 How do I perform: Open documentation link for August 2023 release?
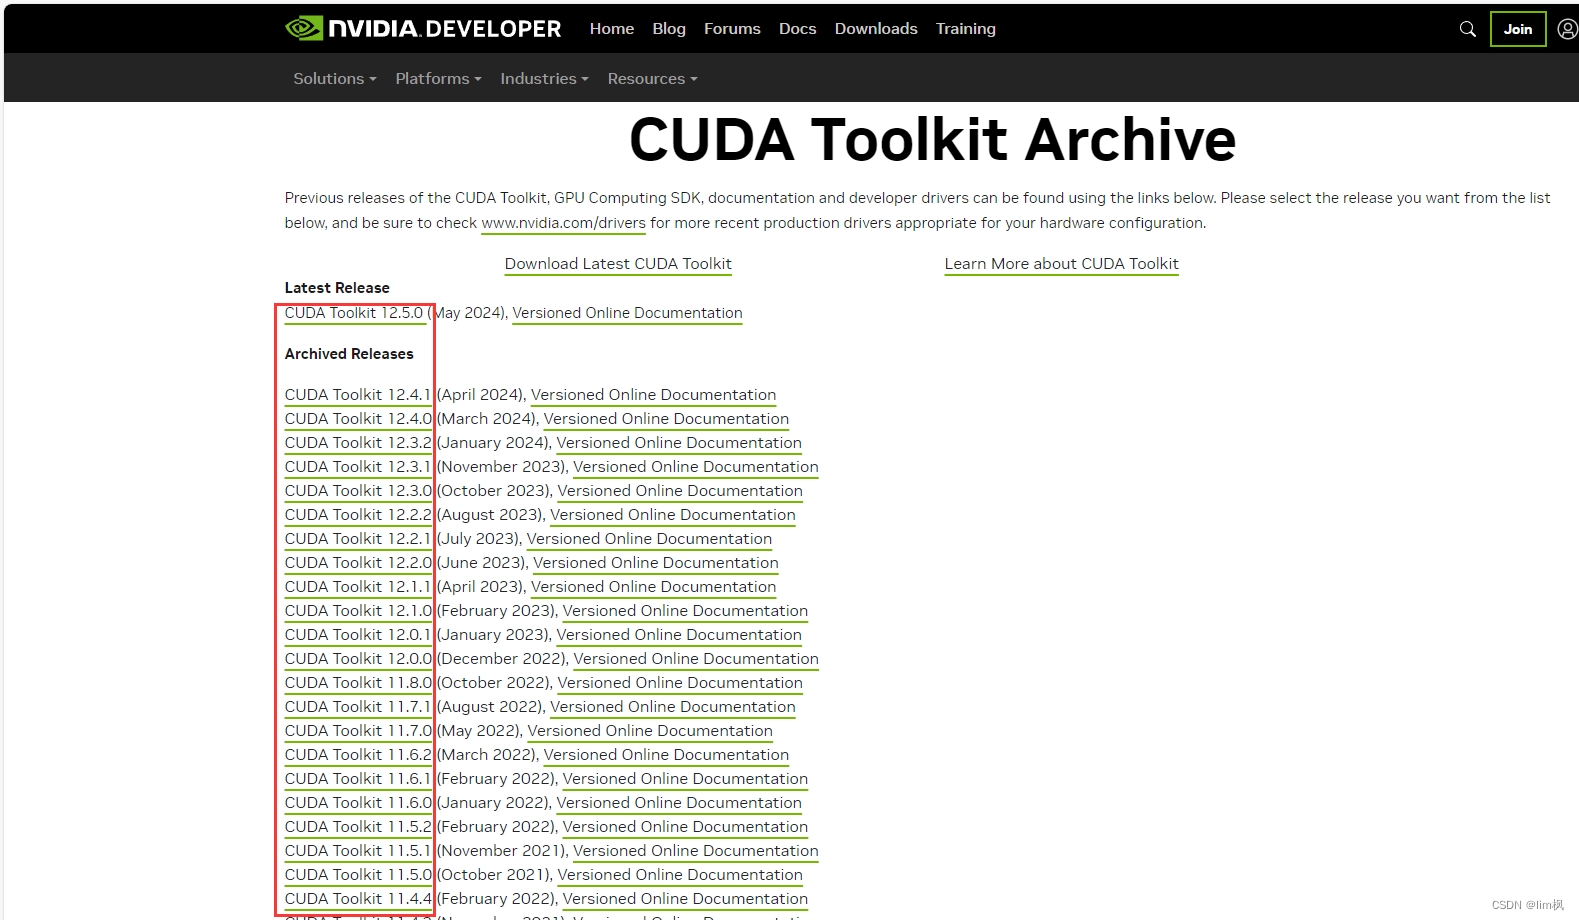[x=672, y=515]
